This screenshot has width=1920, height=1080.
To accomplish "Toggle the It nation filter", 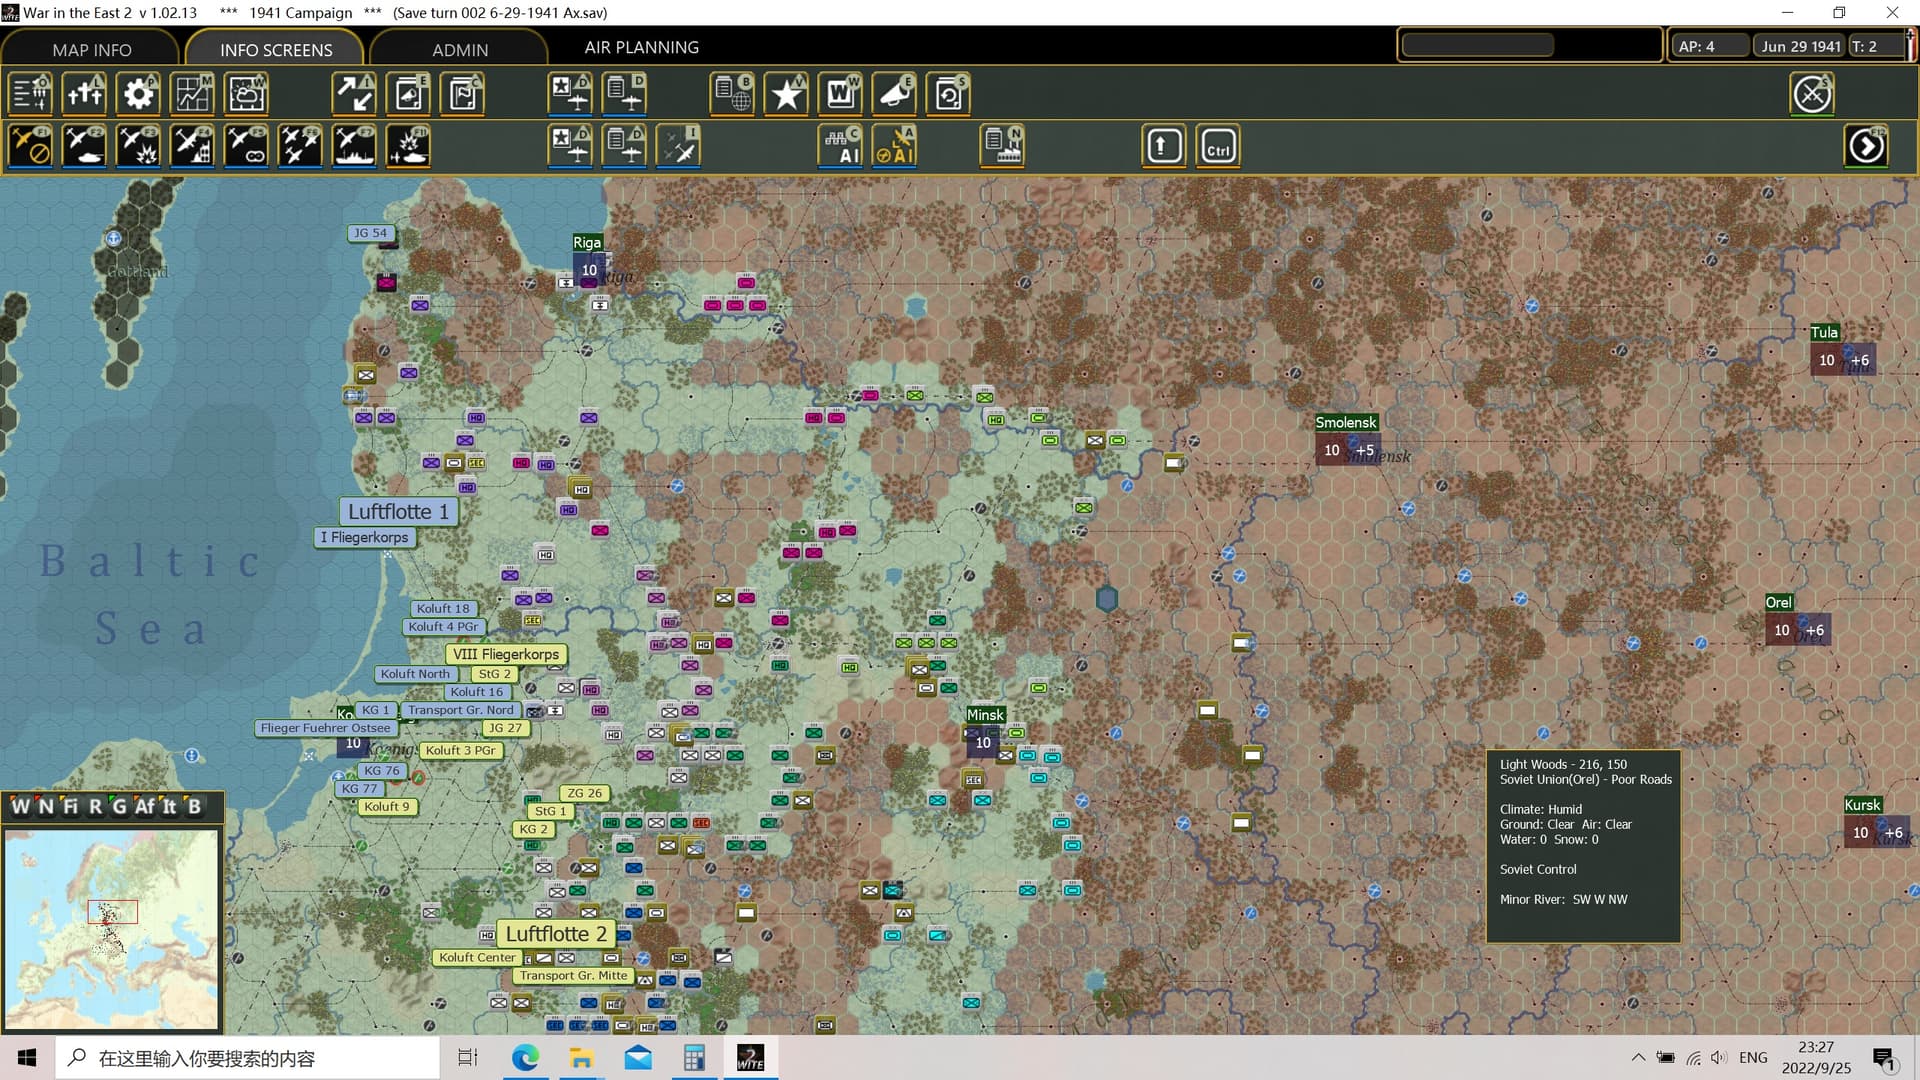I will pyautogui.click(x=170, y=806).
